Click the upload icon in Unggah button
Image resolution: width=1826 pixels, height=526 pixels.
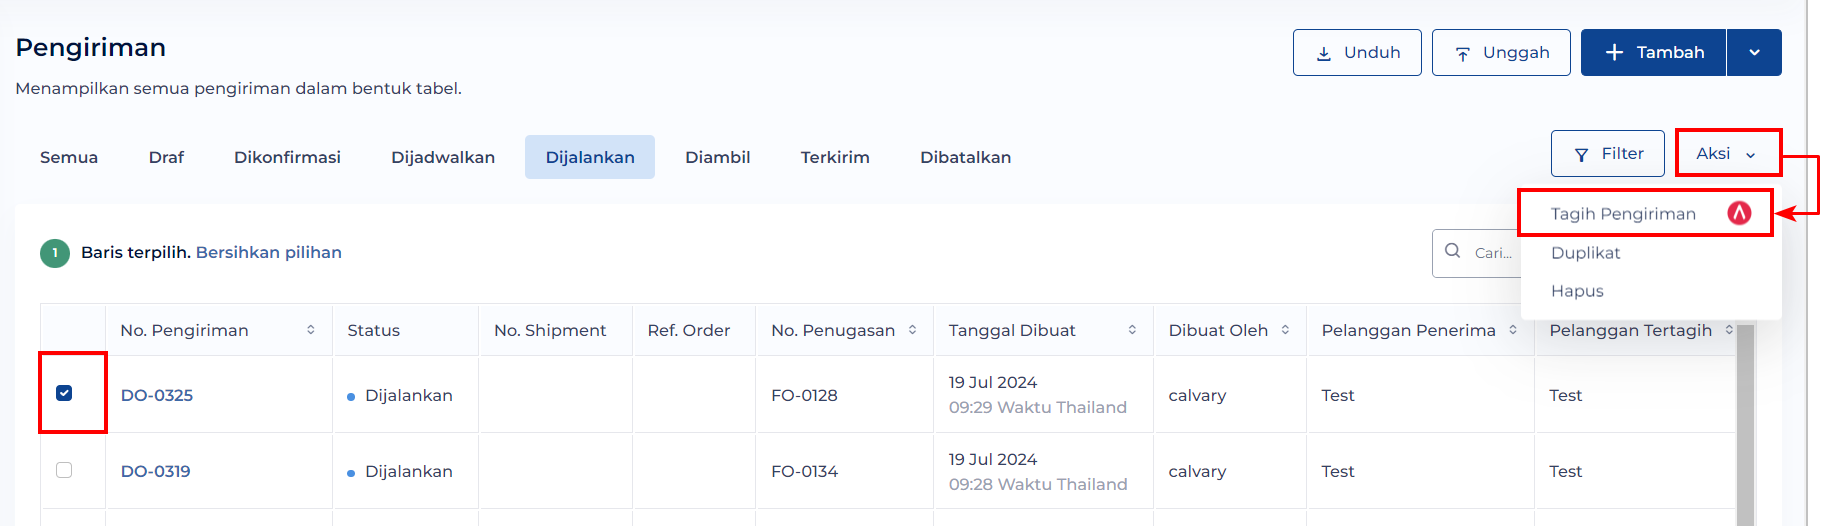coord(1462,53)
